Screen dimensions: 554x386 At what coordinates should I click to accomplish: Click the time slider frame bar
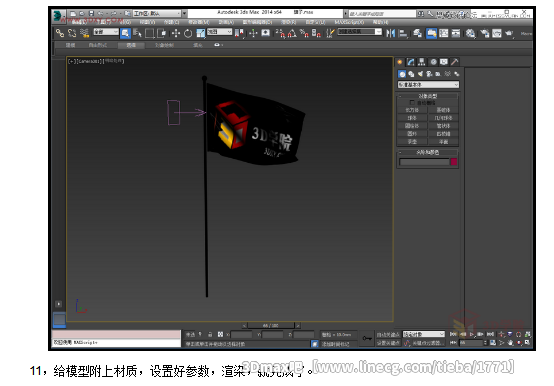coord(271,325)
